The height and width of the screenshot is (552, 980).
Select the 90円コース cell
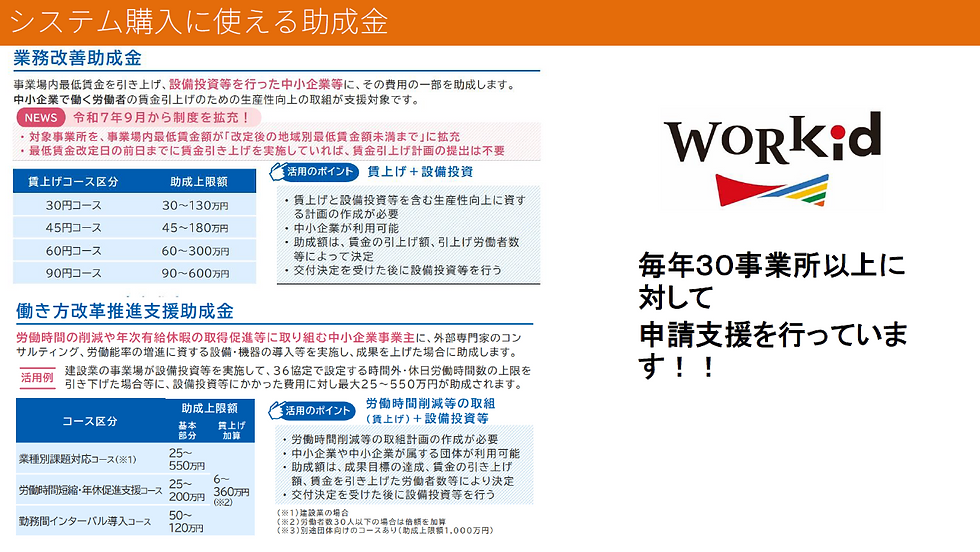73,273
